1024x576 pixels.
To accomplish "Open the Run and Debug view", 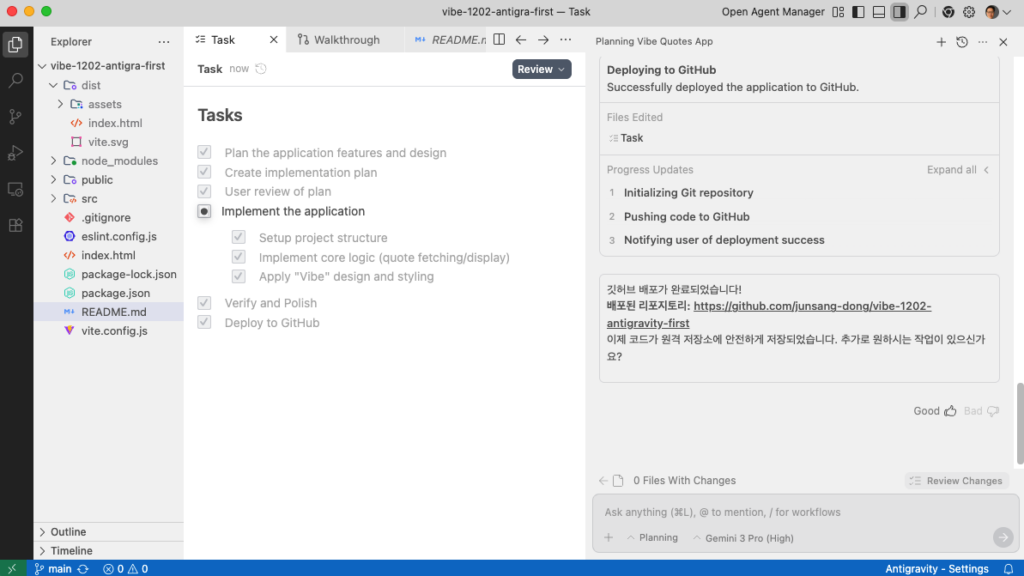I will coord(15,153).
